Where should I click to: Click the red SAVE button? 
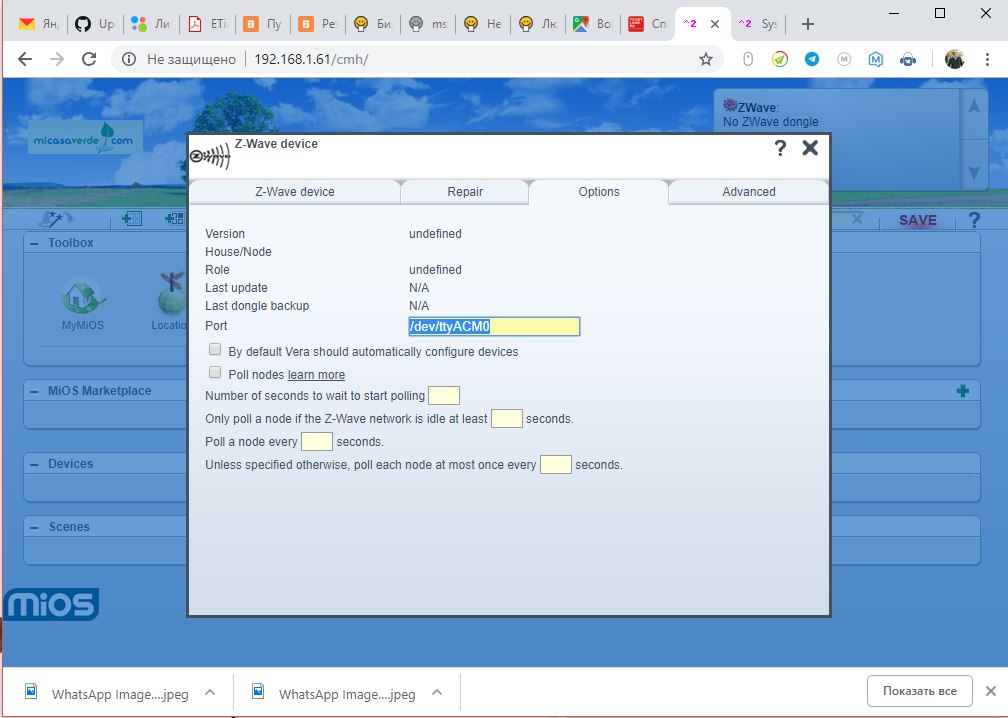pos(917,220)
